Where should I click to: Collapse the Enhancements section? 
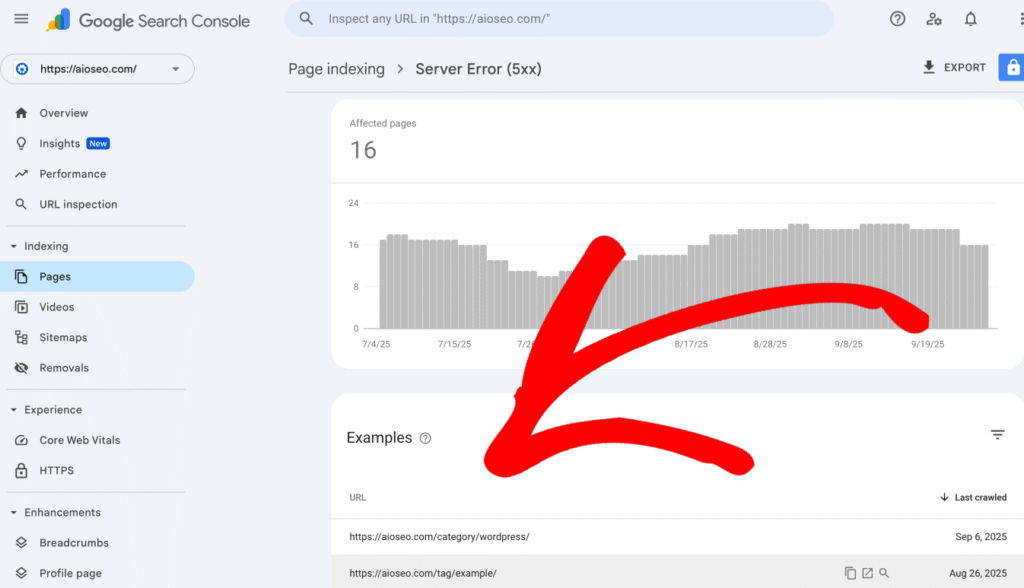(x=14, y=512)
